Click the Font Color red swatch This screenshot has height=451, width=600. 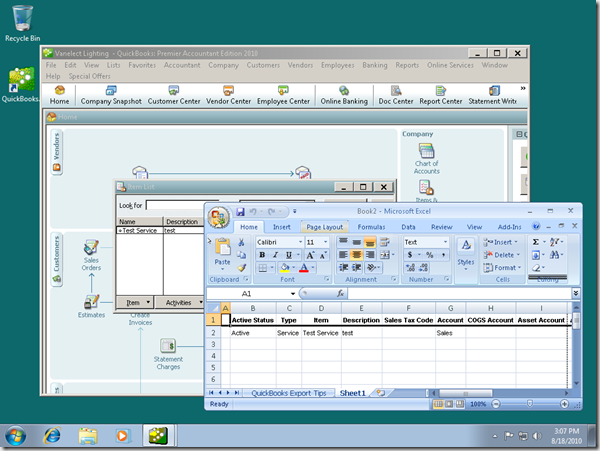[x=304, y=268]
